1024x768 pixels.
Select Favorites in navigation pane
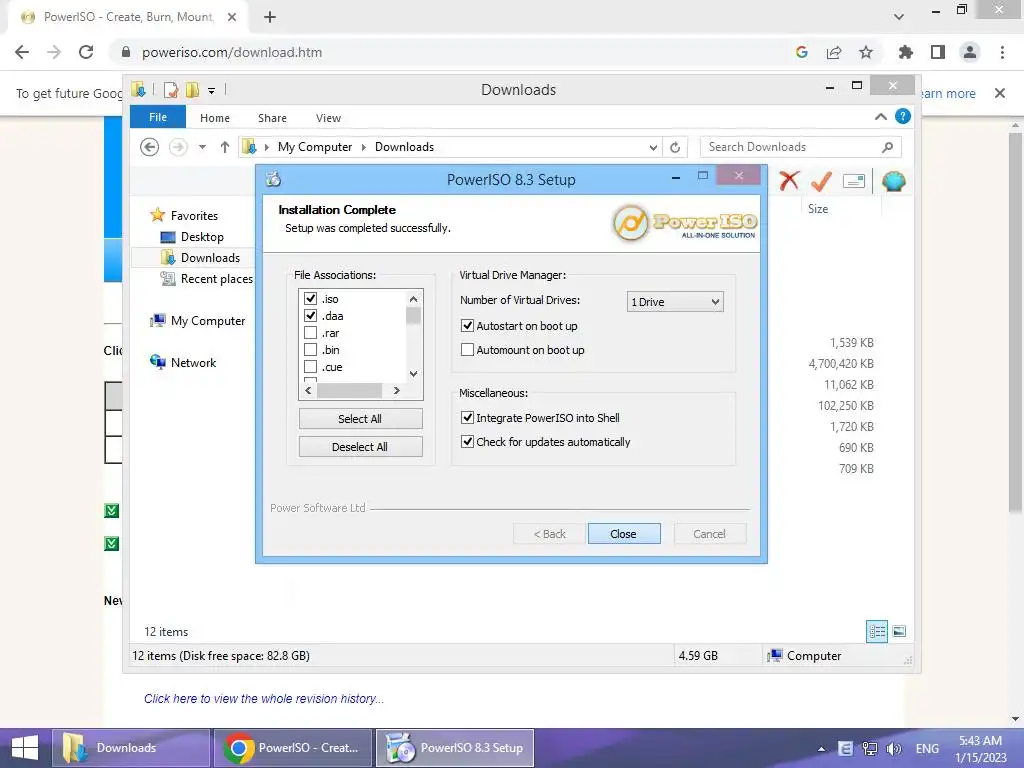[x=194, y=216]
